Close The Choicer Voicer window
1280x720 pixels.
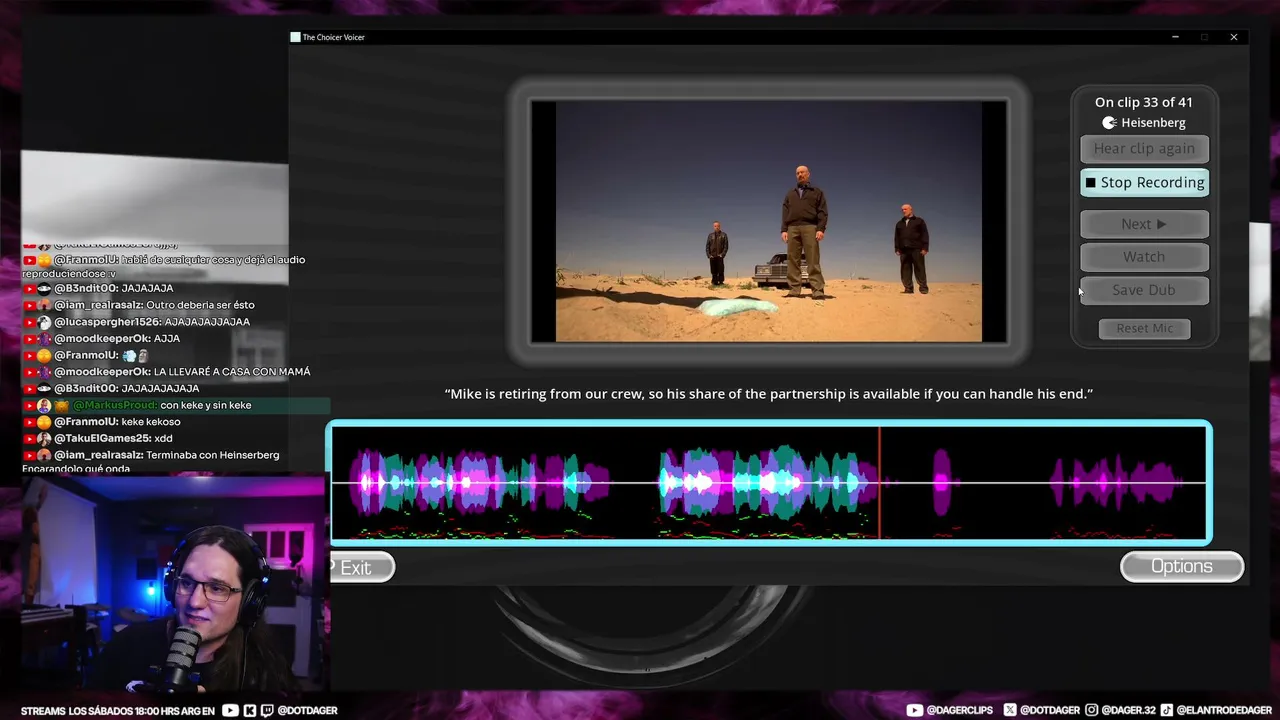pos(1234,37)
